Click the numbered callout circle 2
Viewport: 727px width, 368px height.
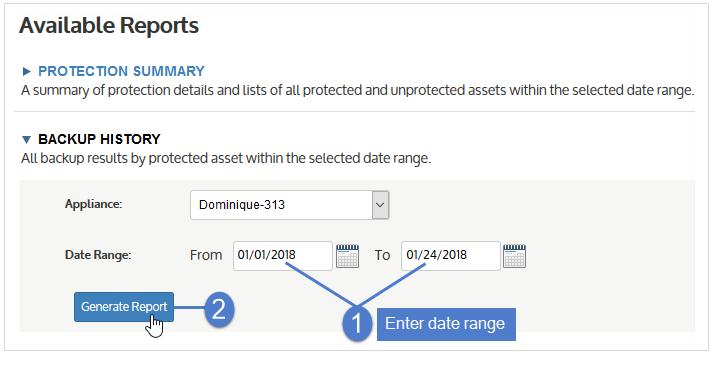pyautogui.click(x=219, y=308)
